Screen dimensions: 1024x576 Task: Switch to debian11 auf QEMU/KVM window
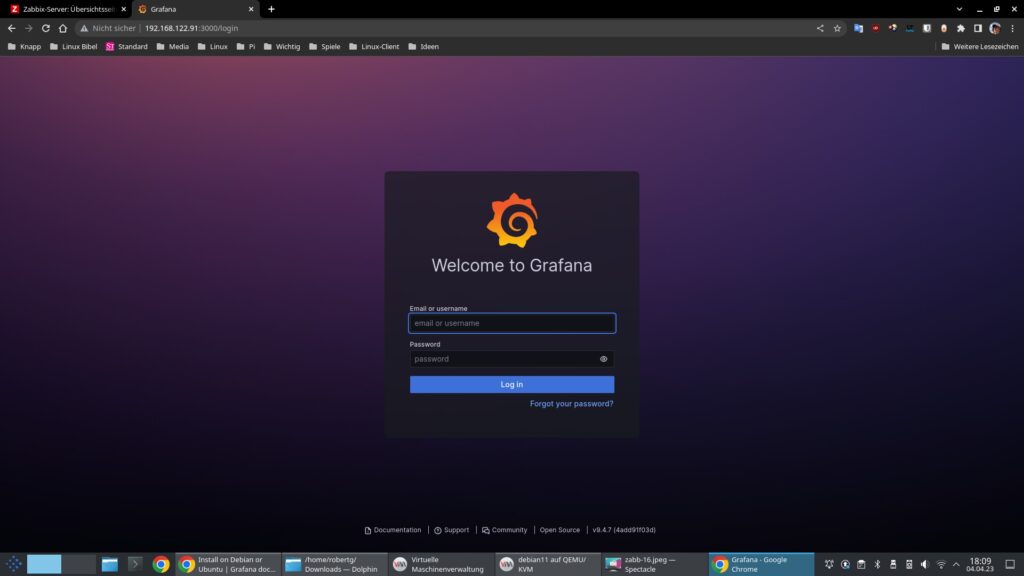(x=547, y=564)
